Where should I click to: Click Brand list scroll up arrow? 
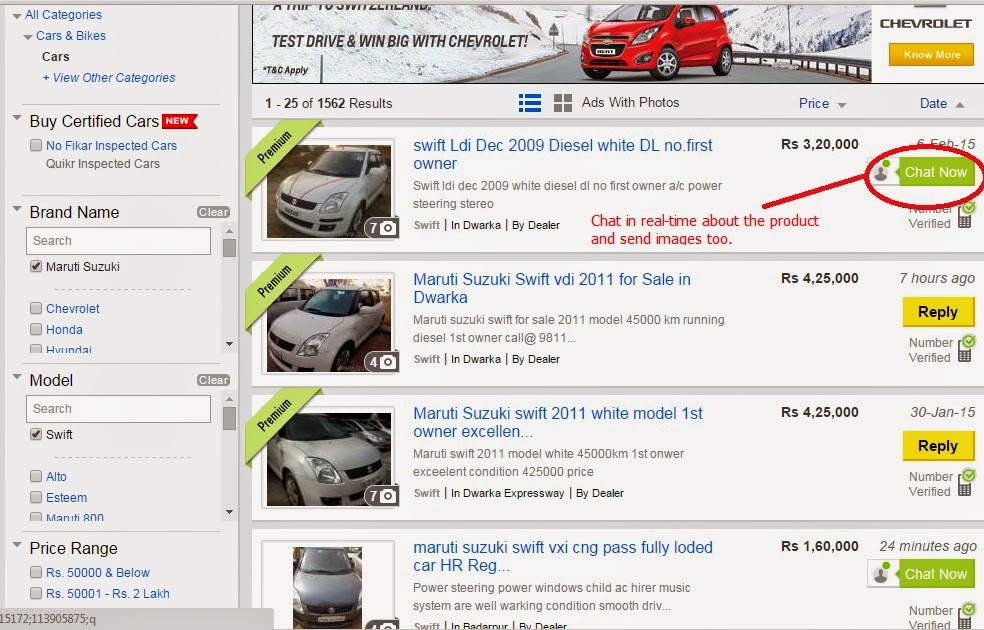click(229, 232)
